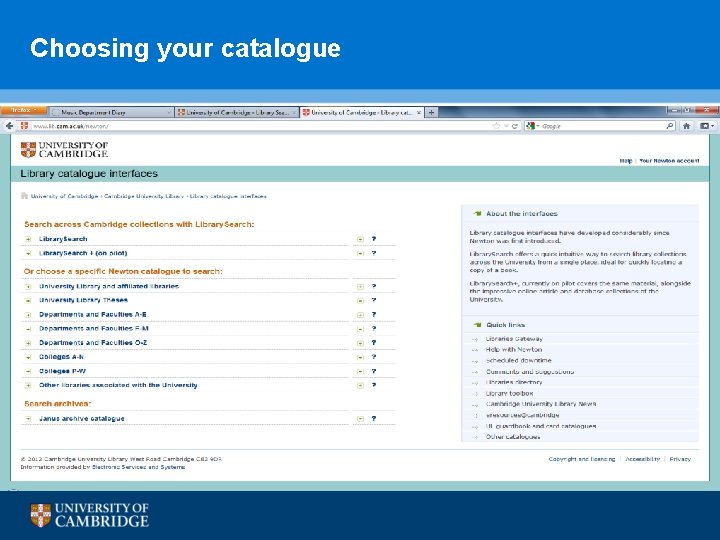Image resolution: width=720 pixels, height=540 pixels.
Task: Click the reload page icon in address bar
Action: point(515,126)
